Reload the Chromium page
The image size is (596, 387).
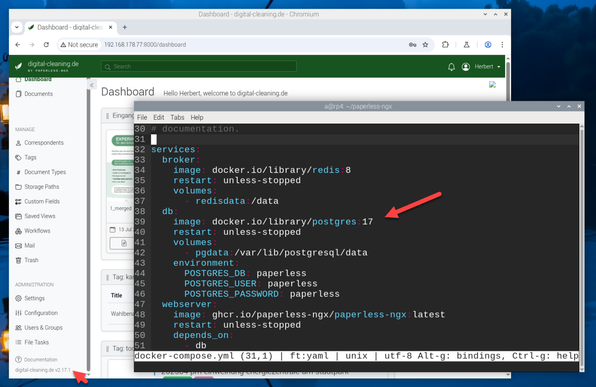tap(46, 45)
